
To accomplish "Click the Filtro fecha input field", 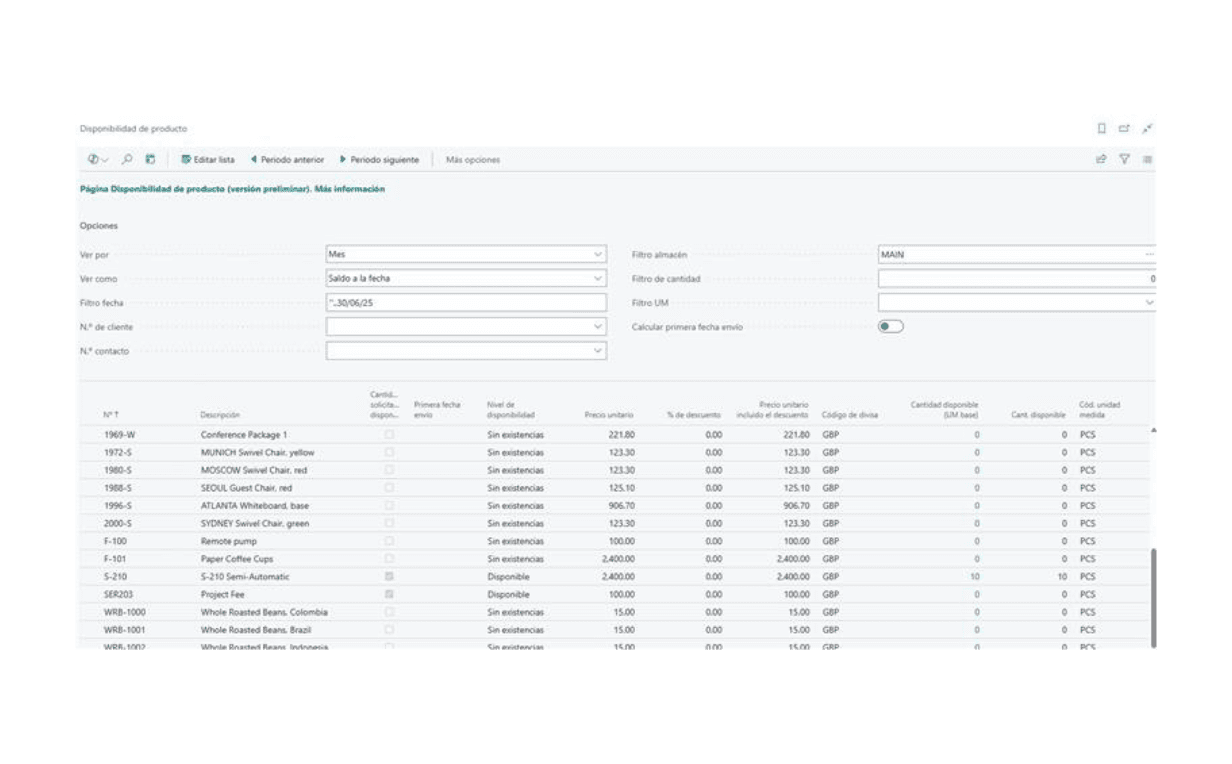I will pos(466,303).
